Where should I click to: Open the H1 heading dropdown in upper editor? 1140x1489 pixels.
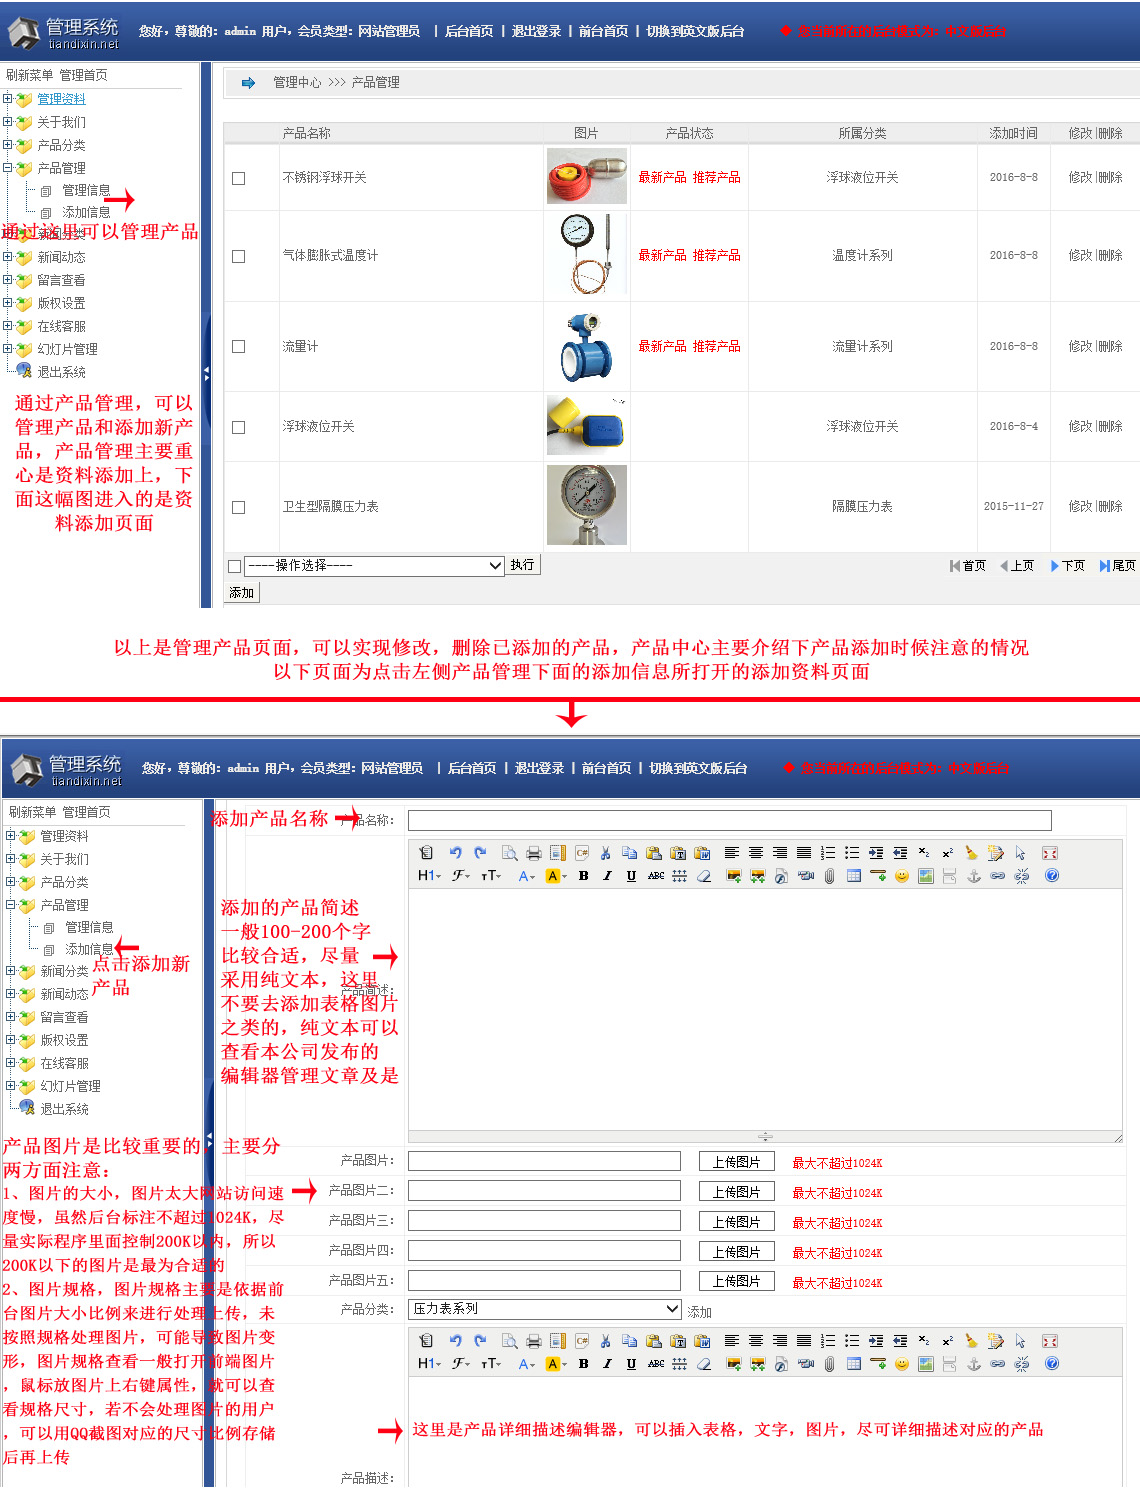pyautogui.click(x=429, y=876)
